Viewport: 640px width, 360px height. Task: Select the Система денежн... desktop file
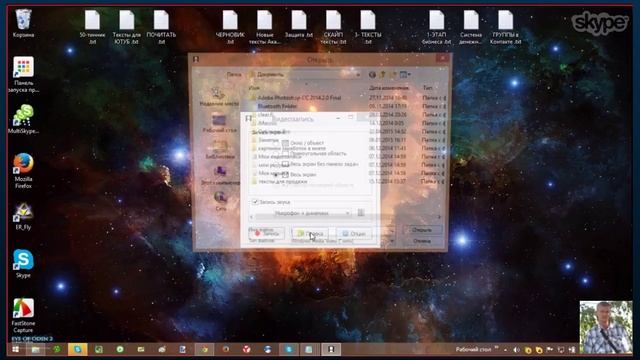471,27
